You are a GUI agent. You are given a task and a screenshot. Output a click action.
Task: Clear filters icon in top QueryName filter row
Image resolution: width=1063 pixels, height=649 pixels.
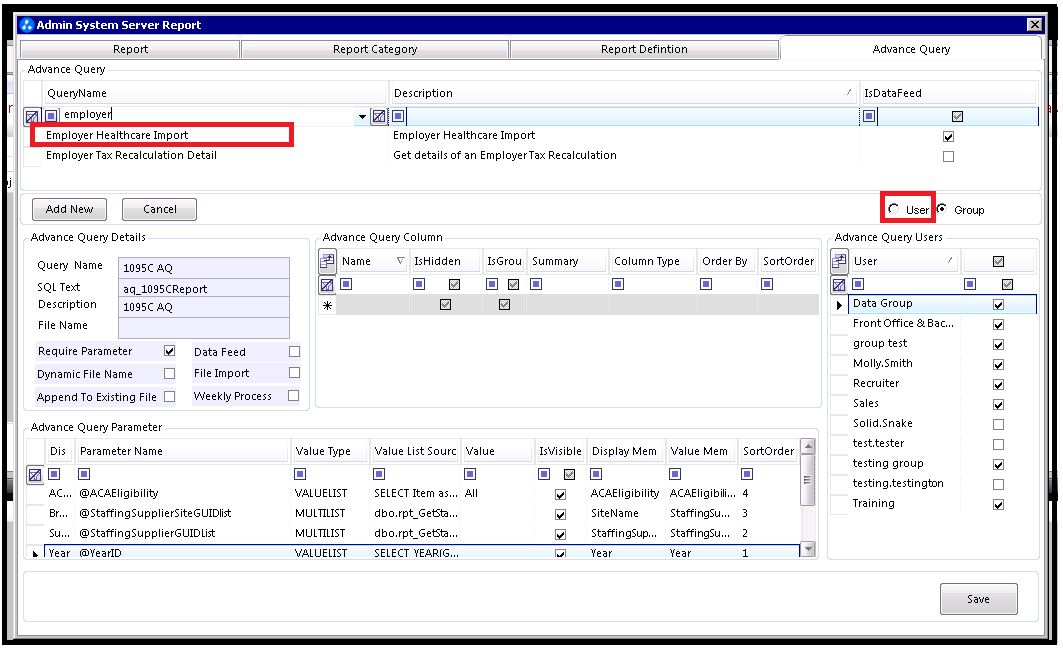point(32,116)
